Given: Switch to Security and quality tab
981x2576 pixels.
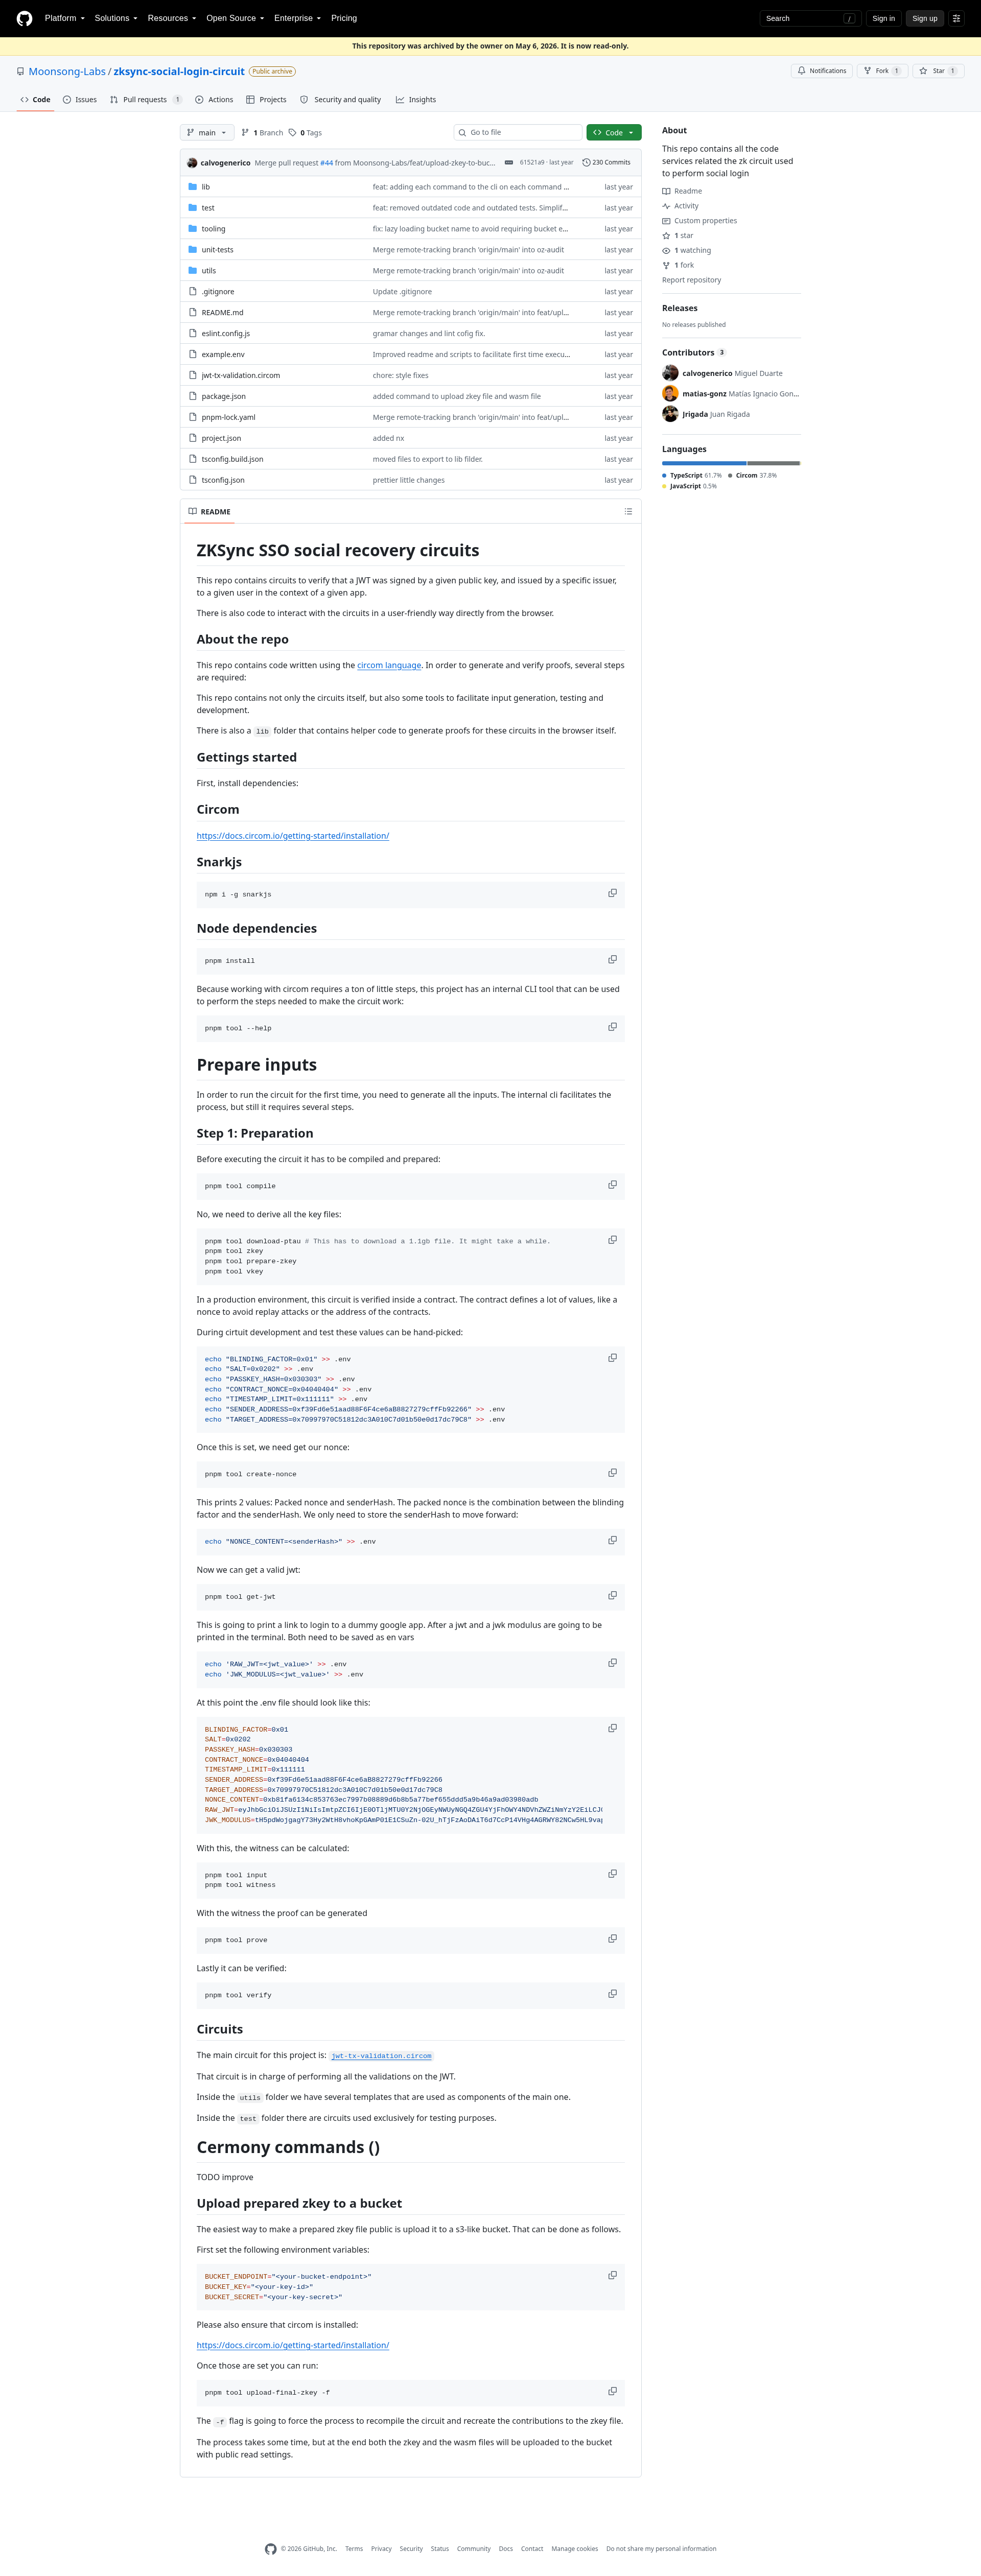Looking at the screenshot, I should click(340, 100).
